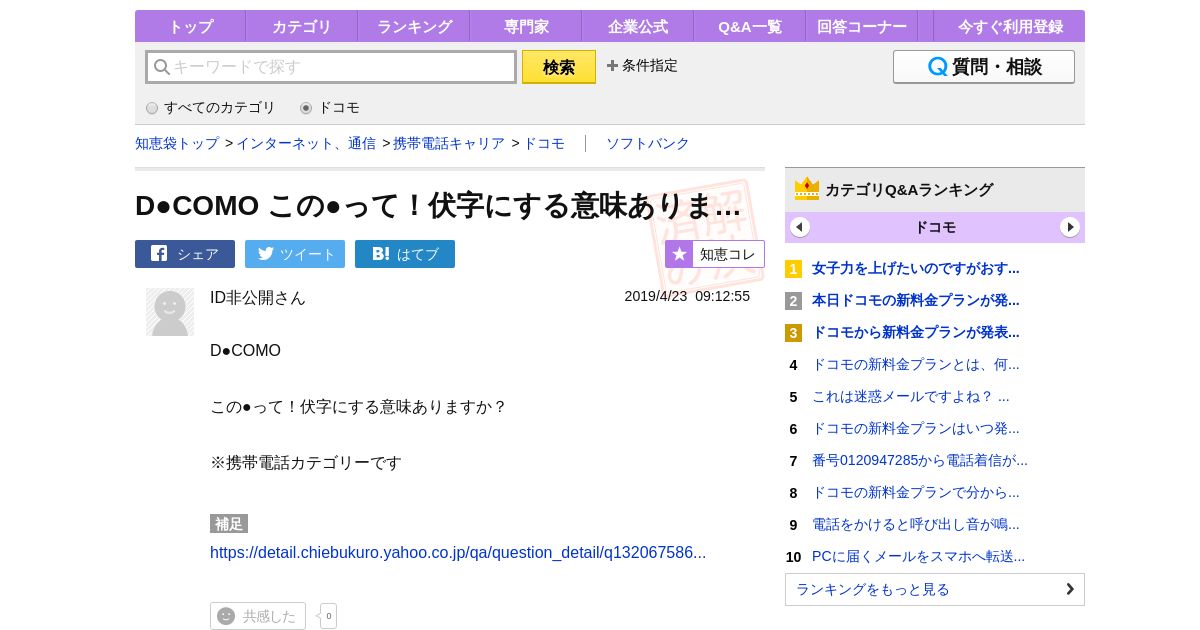1200x630 pixels.
Task: Go to インターネット、通信 breadcrumb link
Action: [x=306, y=143]
